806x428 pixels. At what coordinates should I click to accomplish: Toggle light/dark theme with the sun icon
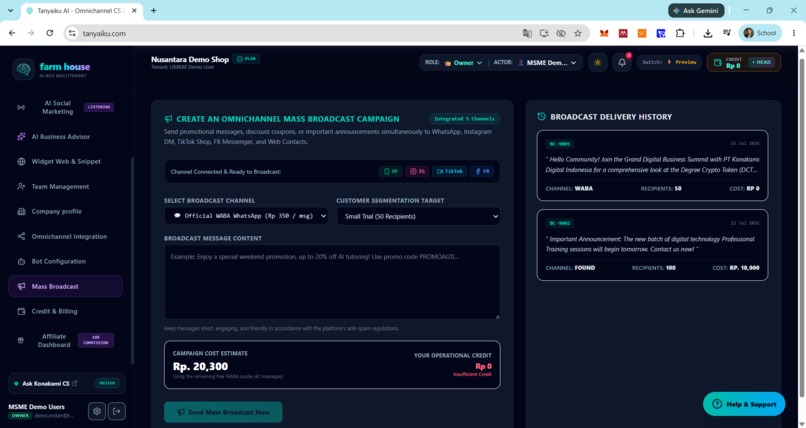[598, 63]
